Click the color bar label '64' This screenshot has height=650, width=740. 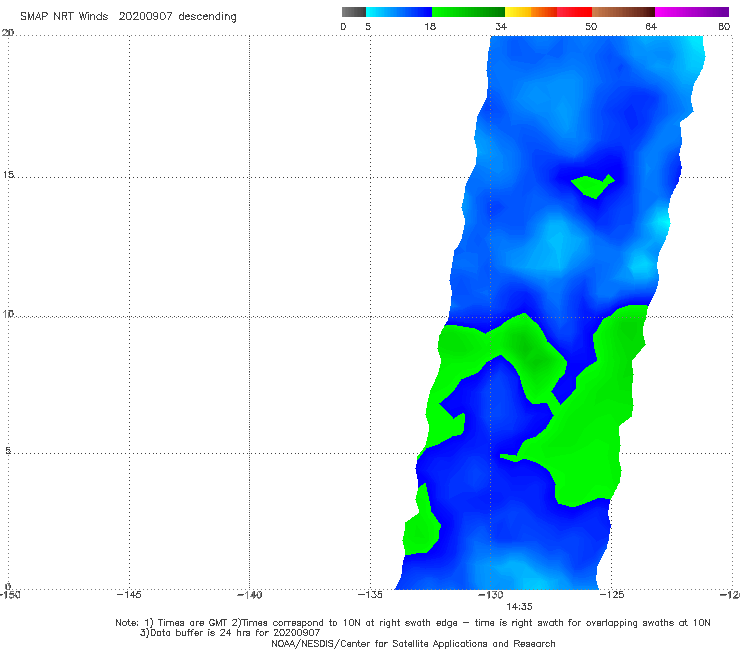(651, 26)
